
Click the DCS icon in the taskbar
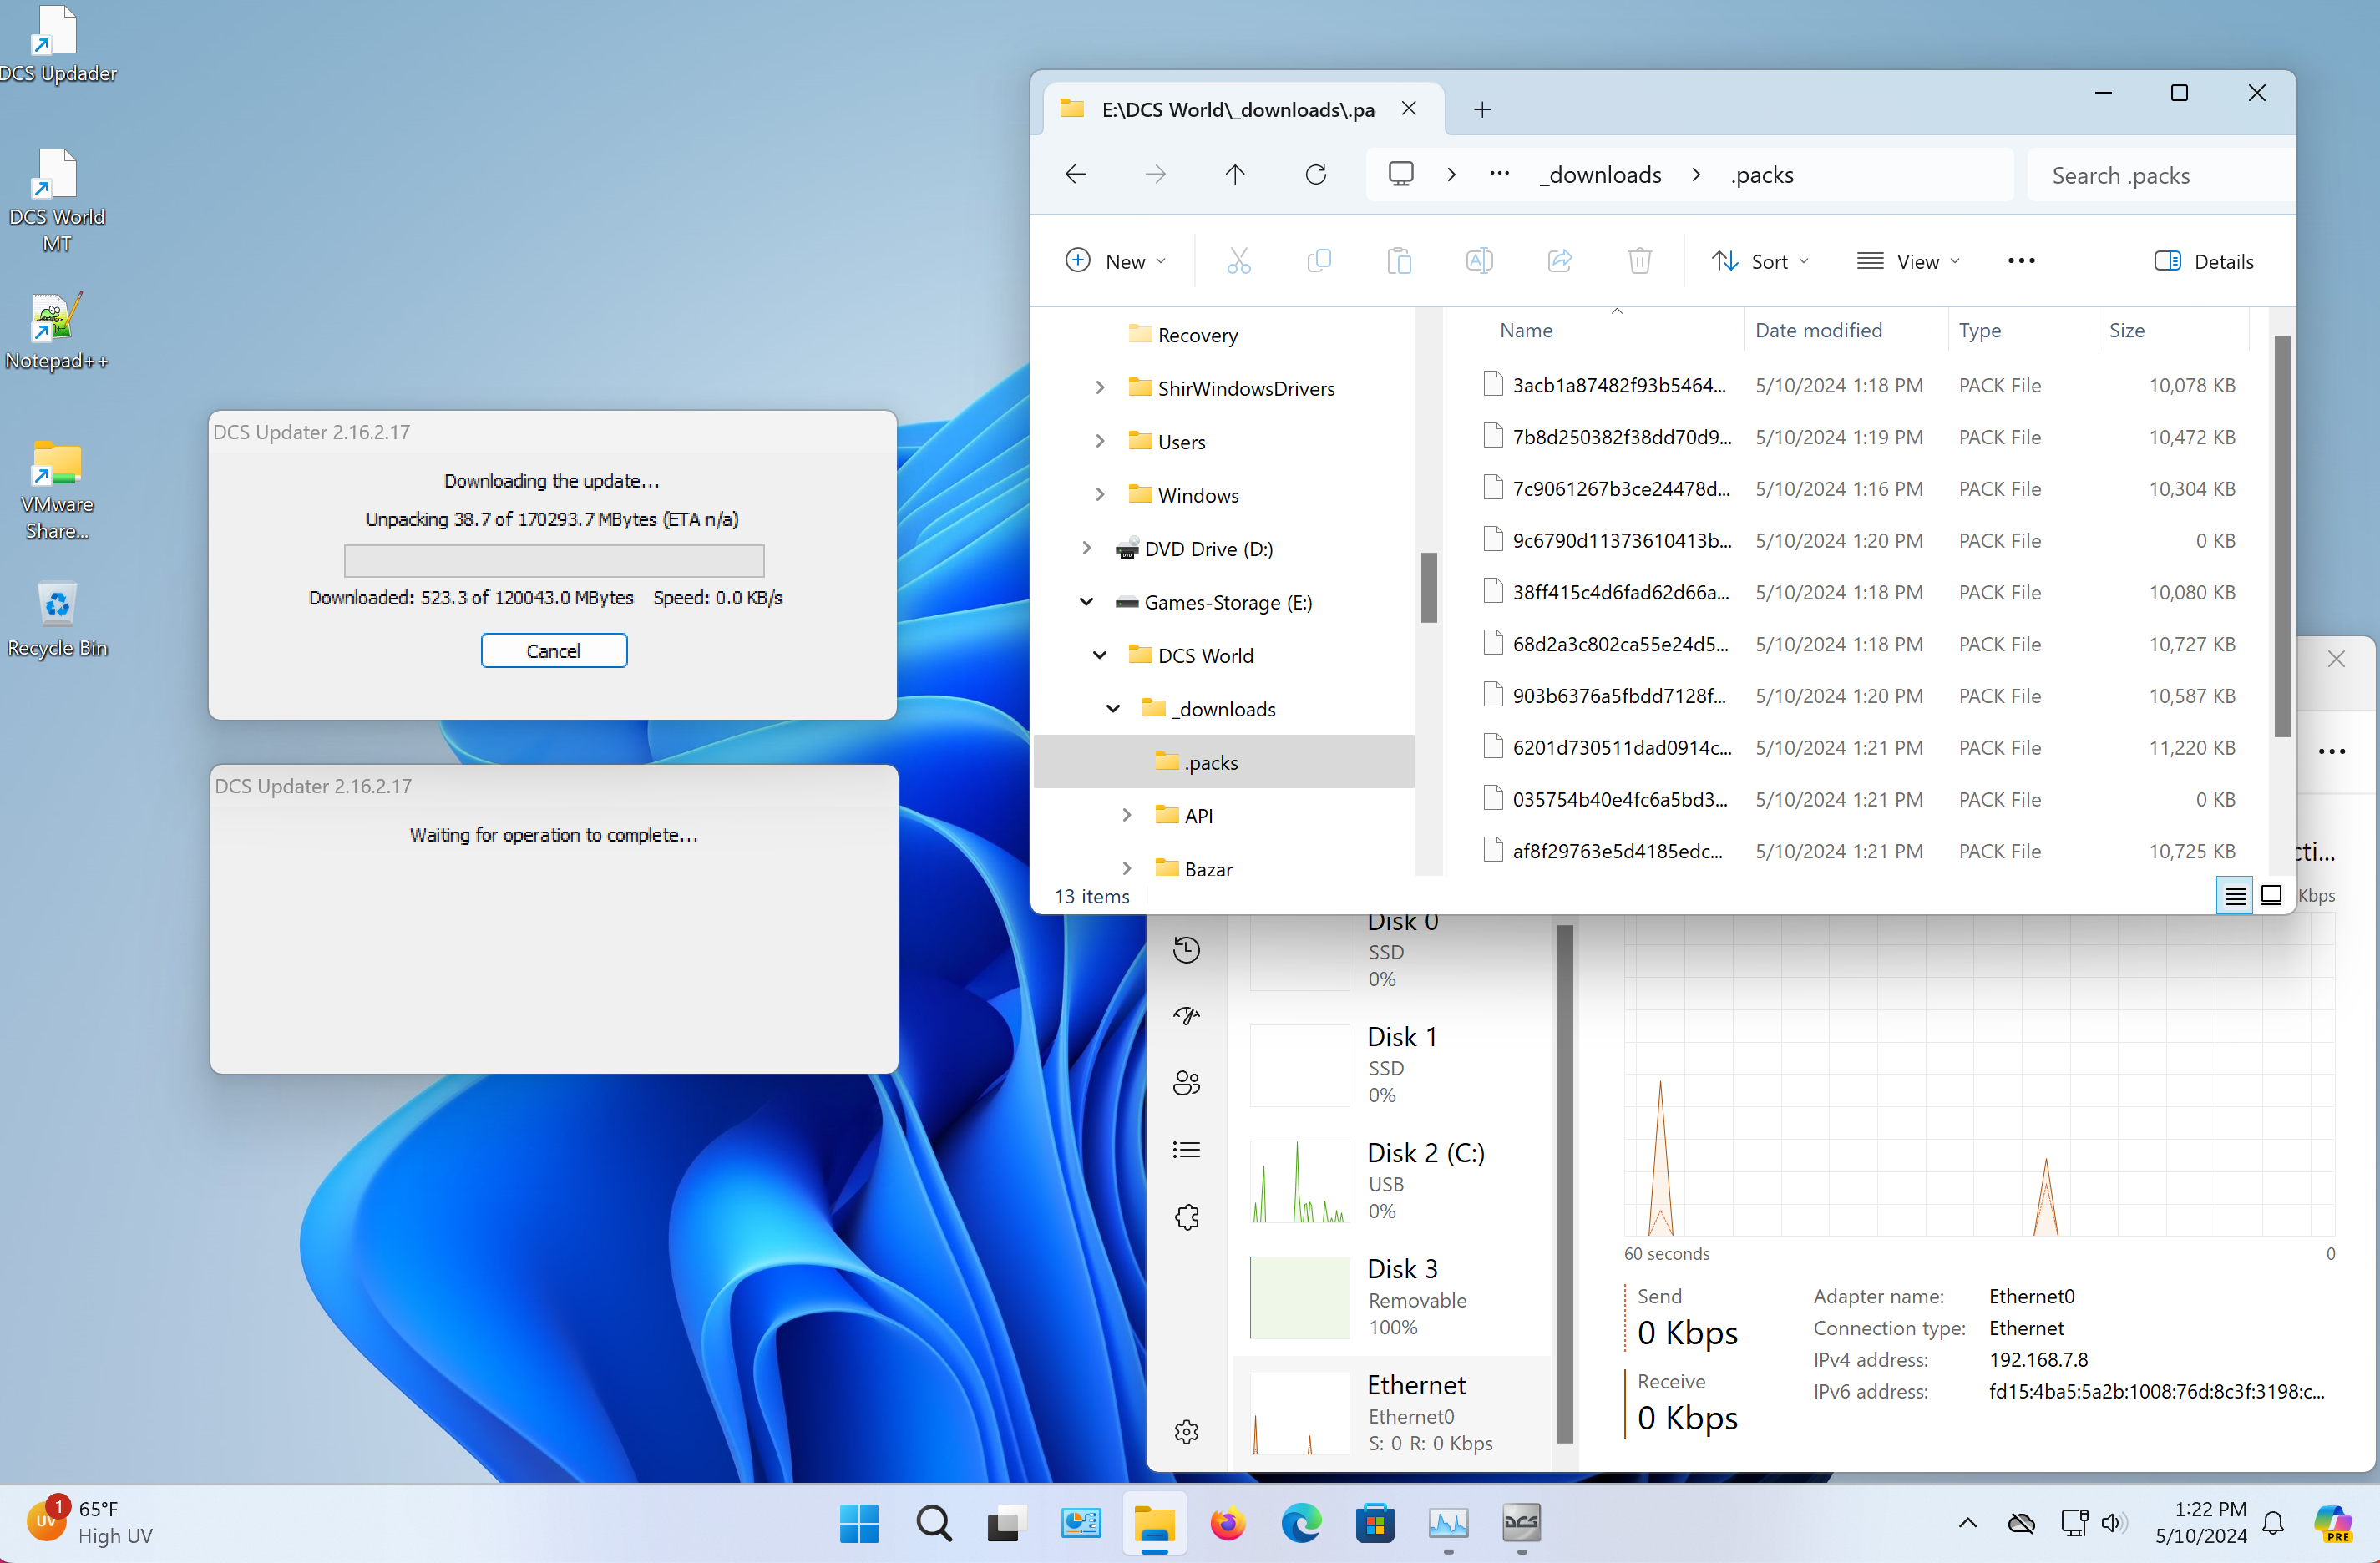click(1521, 1523)
